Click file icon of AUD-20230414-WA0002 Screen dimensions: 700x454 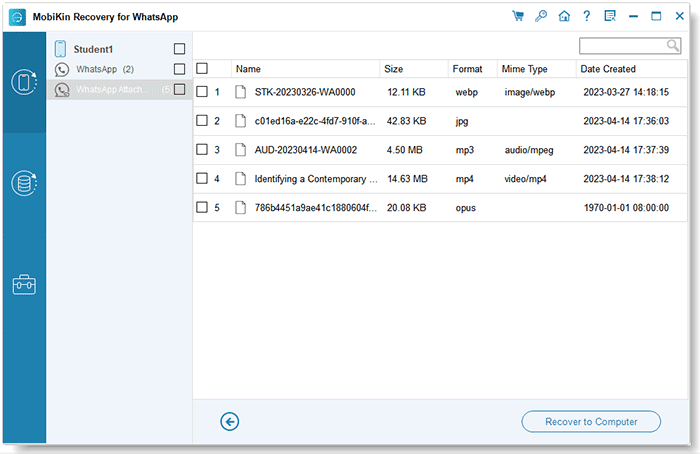[x=241, y=150]
